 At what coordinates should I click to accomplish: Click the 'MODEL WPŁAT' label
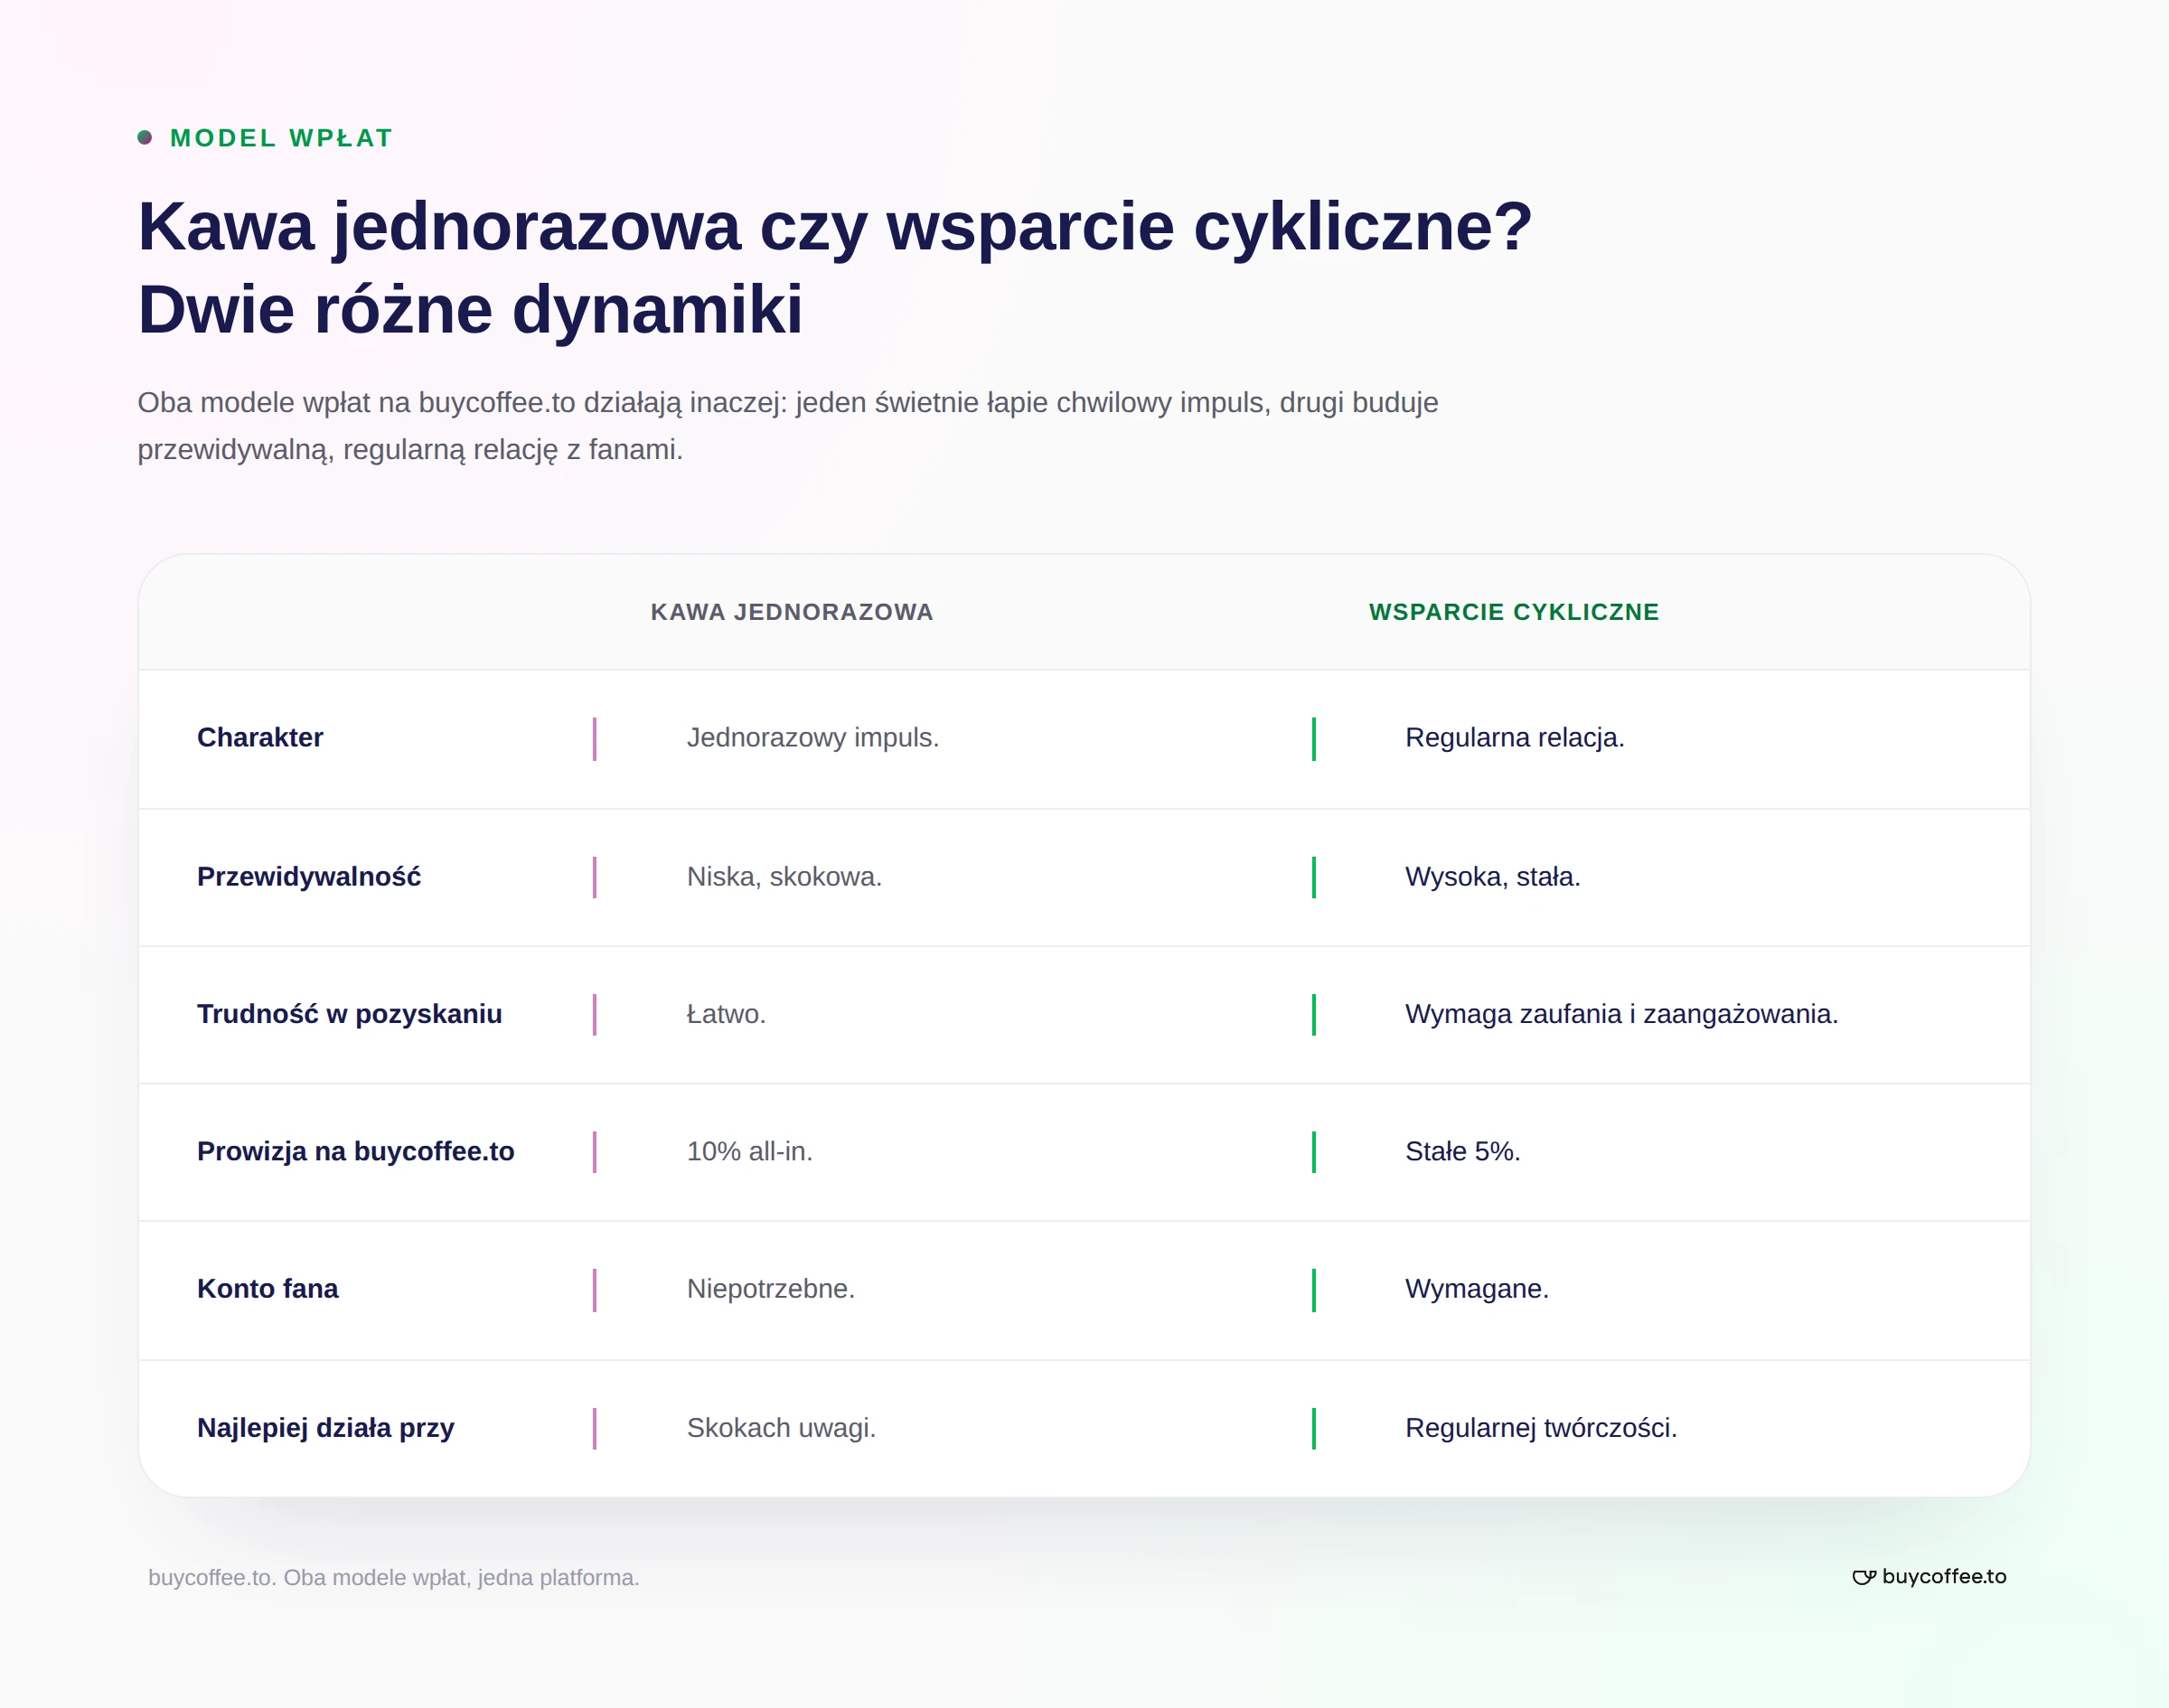tap(282, 138)
